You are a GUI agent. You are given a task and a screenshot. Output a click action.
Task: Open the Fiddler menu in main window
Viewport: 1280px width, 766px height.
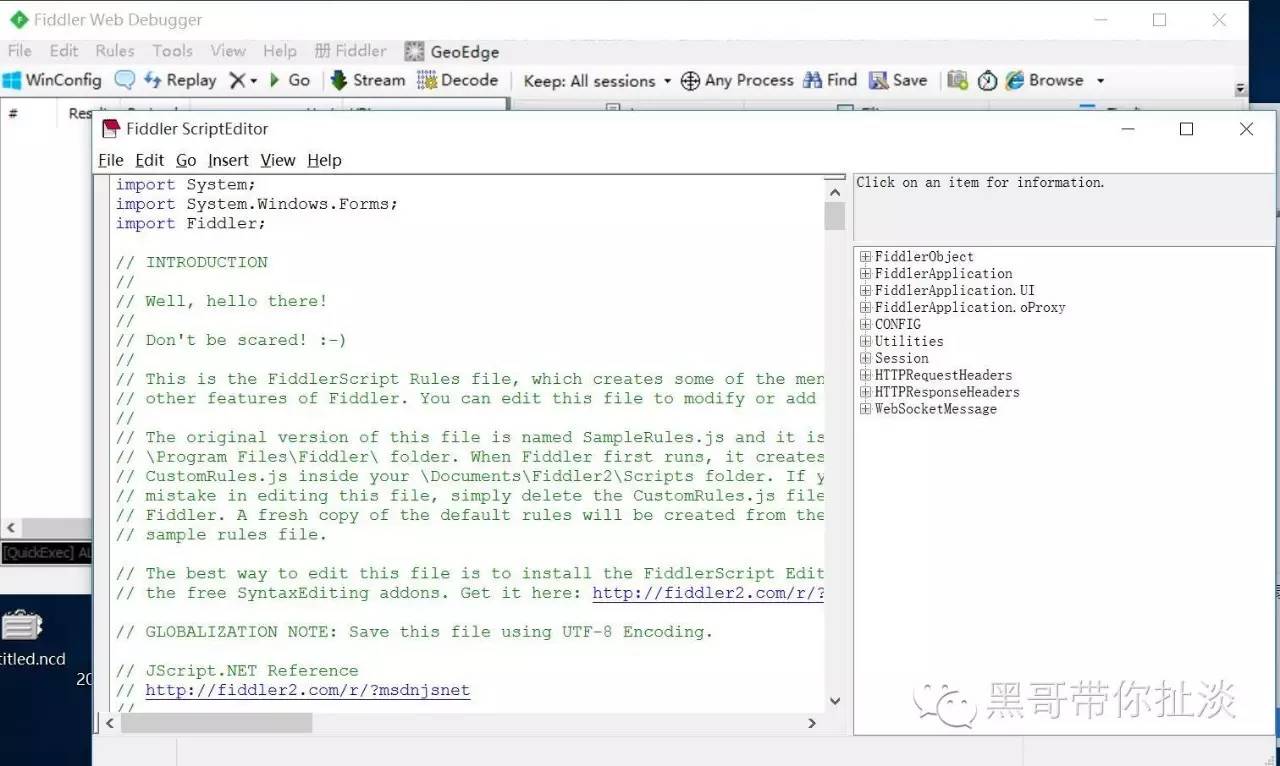tap(351, 51)
